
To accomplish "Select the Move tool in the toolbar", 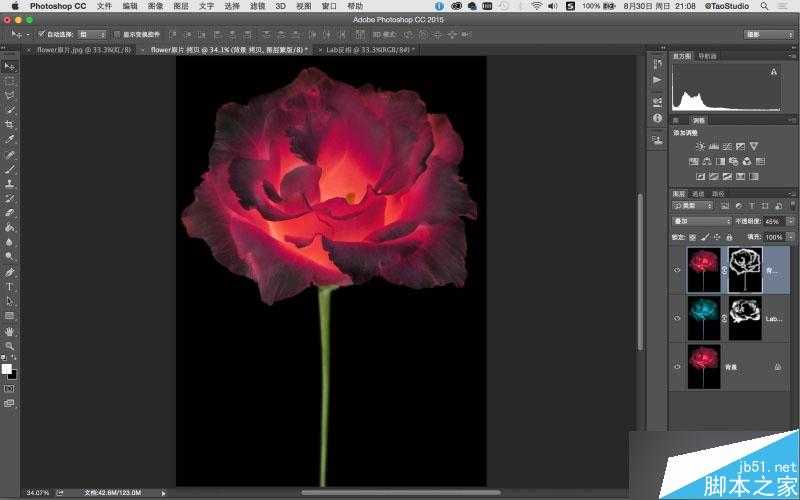I will click(10, 66).
